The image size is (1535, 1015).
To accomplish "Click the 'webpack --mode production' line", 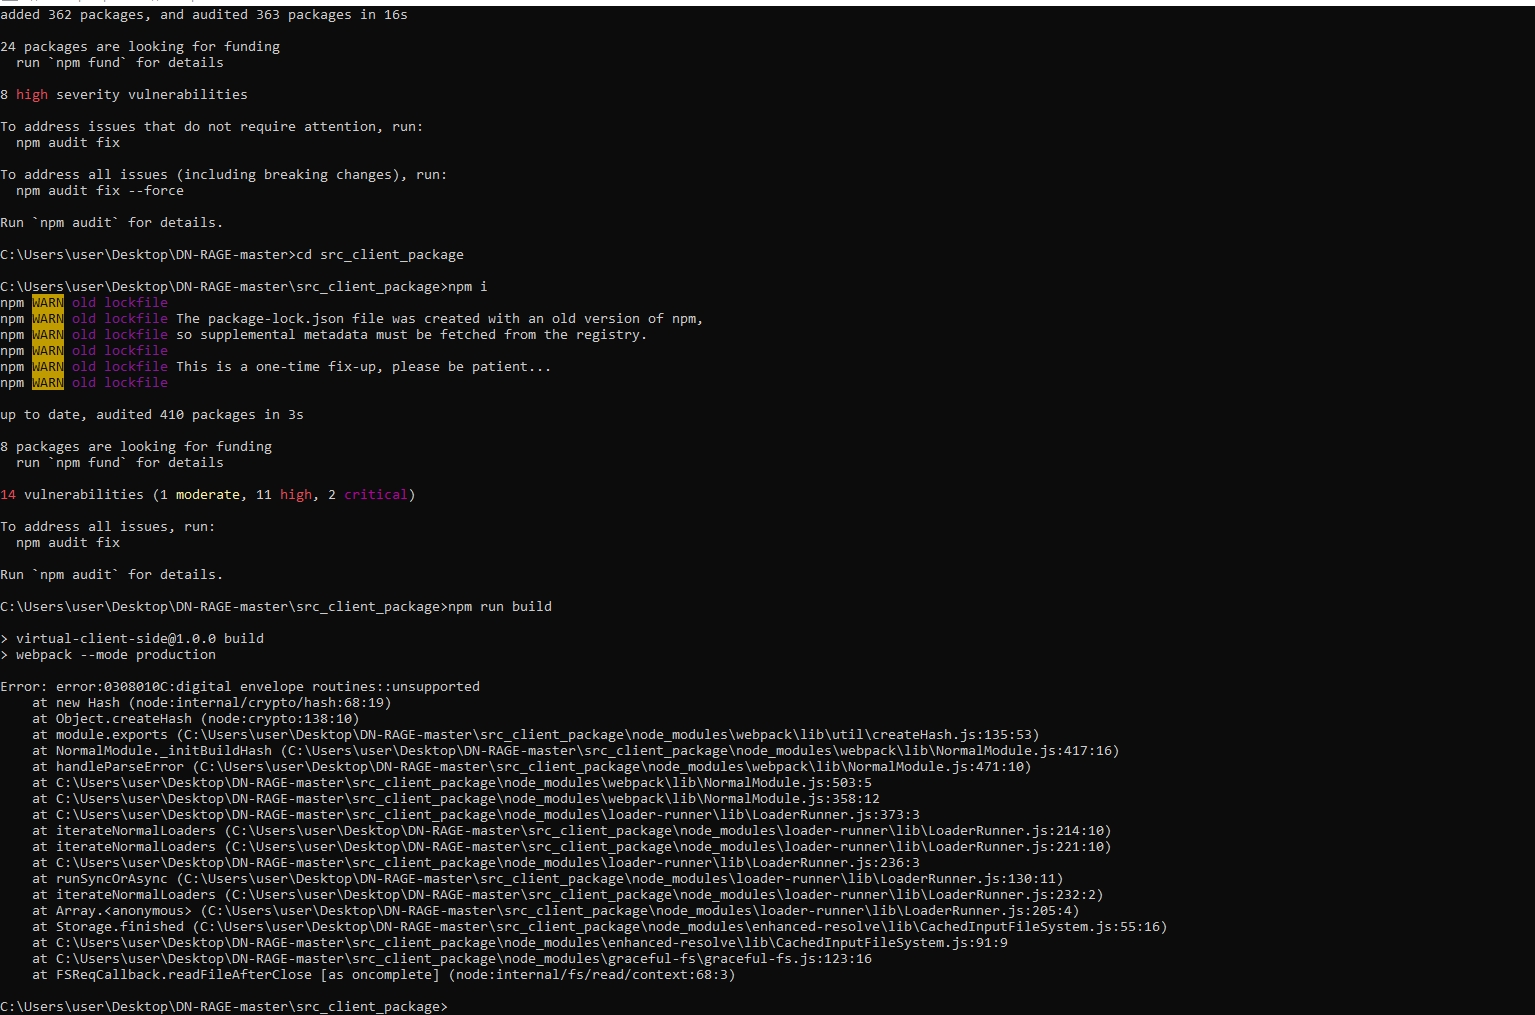I will coord(115,654).
